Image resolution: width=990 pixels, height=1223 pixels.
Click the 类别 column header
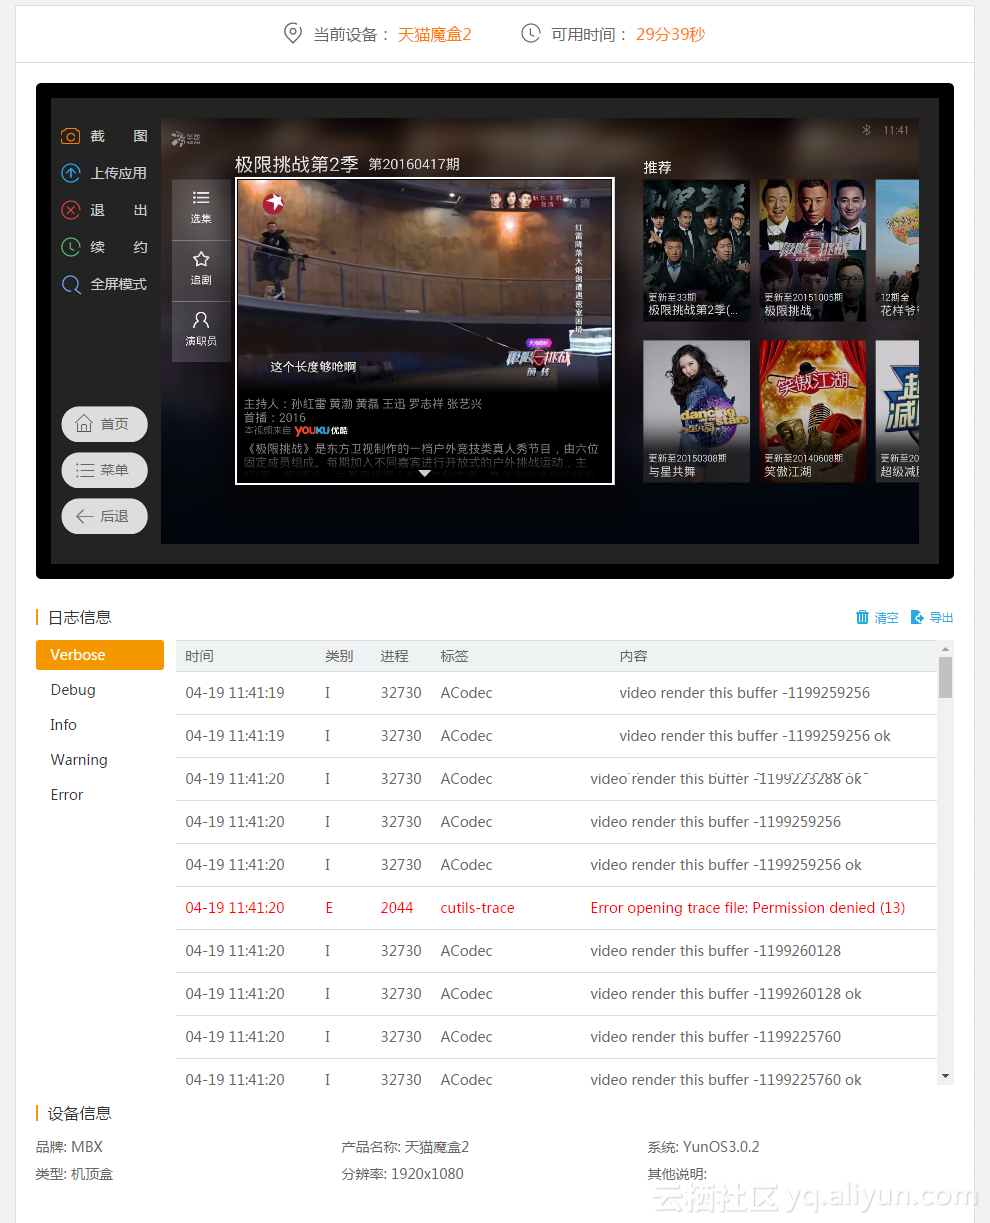coord(339,656)
